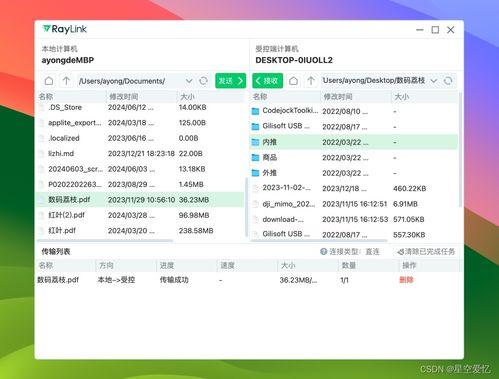Go to home folder in local panel
The image size is (499, 379).
(x=49, y=81)
